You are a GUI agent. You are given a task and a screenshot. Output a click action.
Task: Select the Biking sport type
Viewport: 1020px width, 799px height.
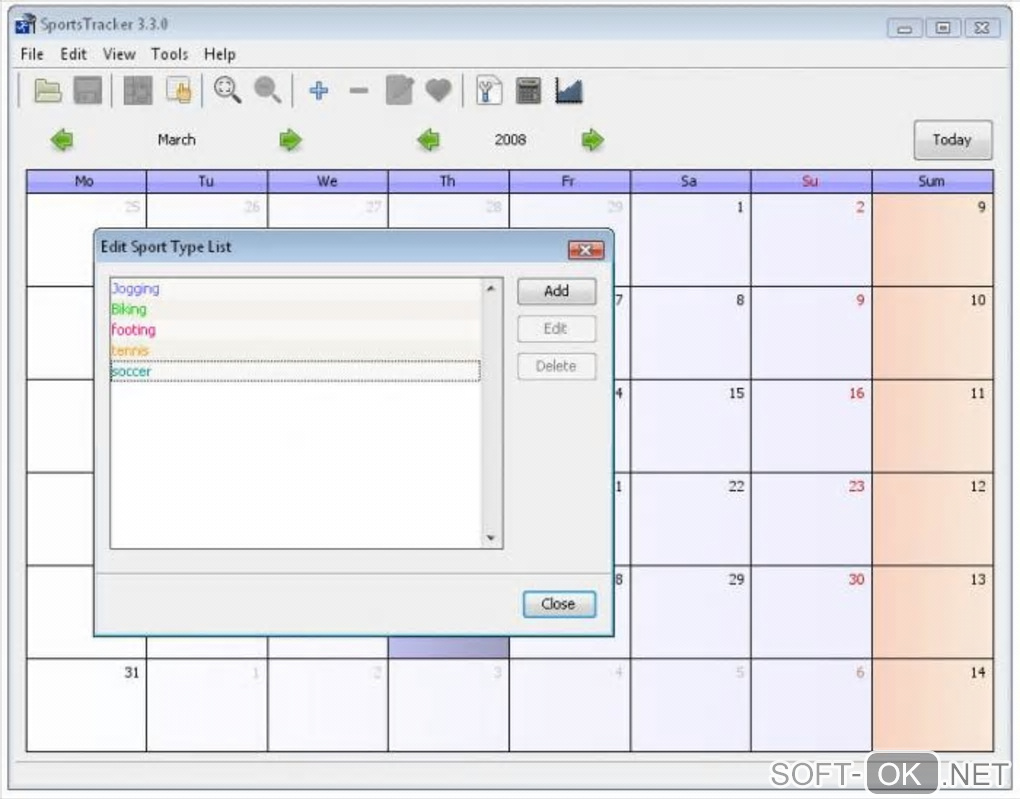[x=296, y=310]
